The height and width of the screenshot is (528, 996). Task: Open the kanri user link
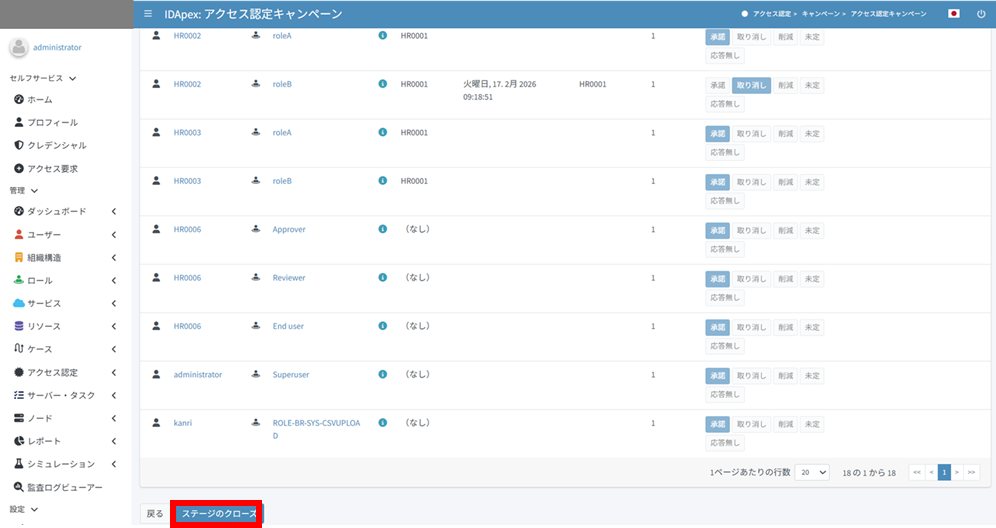pos(183,423)
